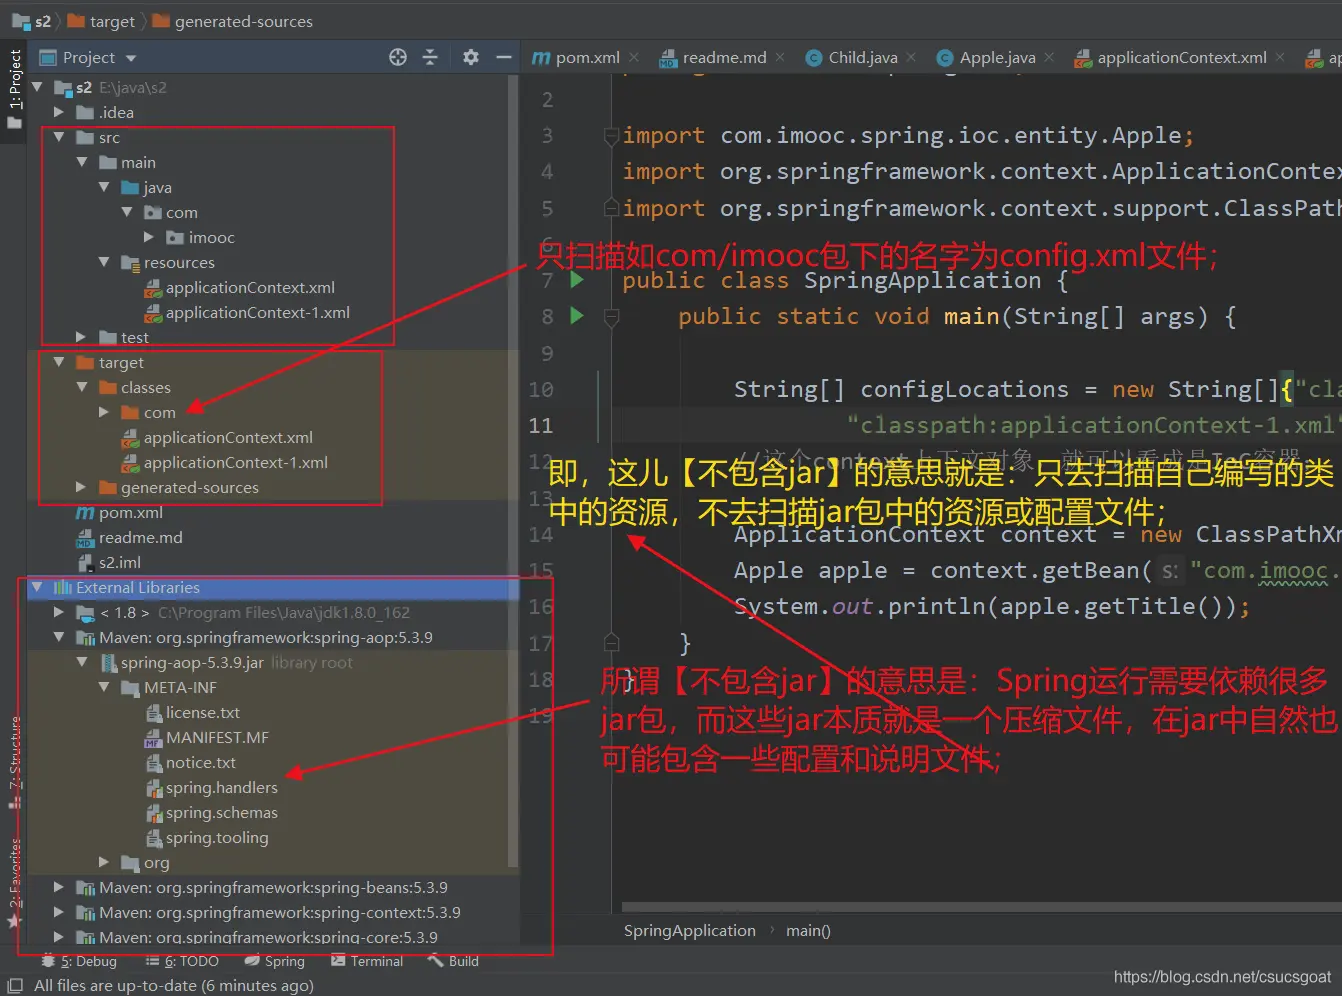
Task: Open Project panel settings gear
Action: click(x=471, y=57)
